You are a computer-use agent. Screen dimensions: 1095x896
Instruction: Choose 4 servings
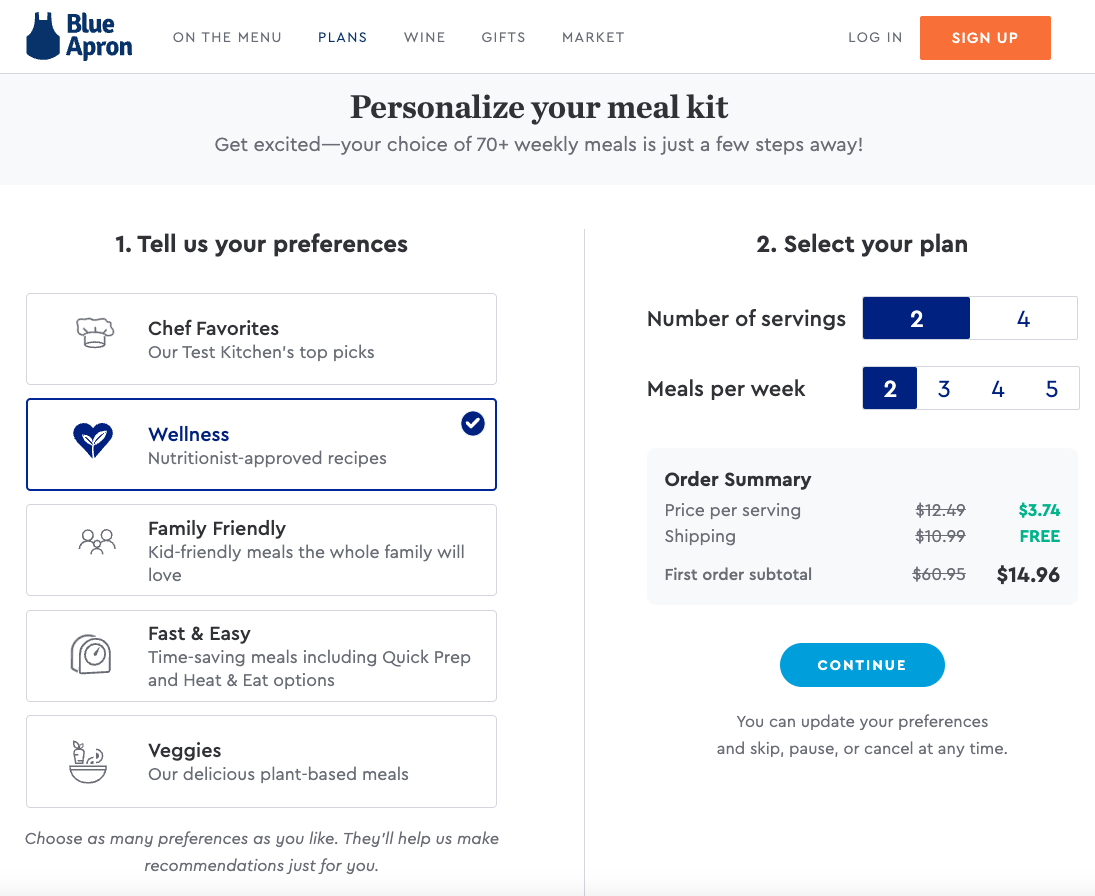click(x=1023, y=317)
